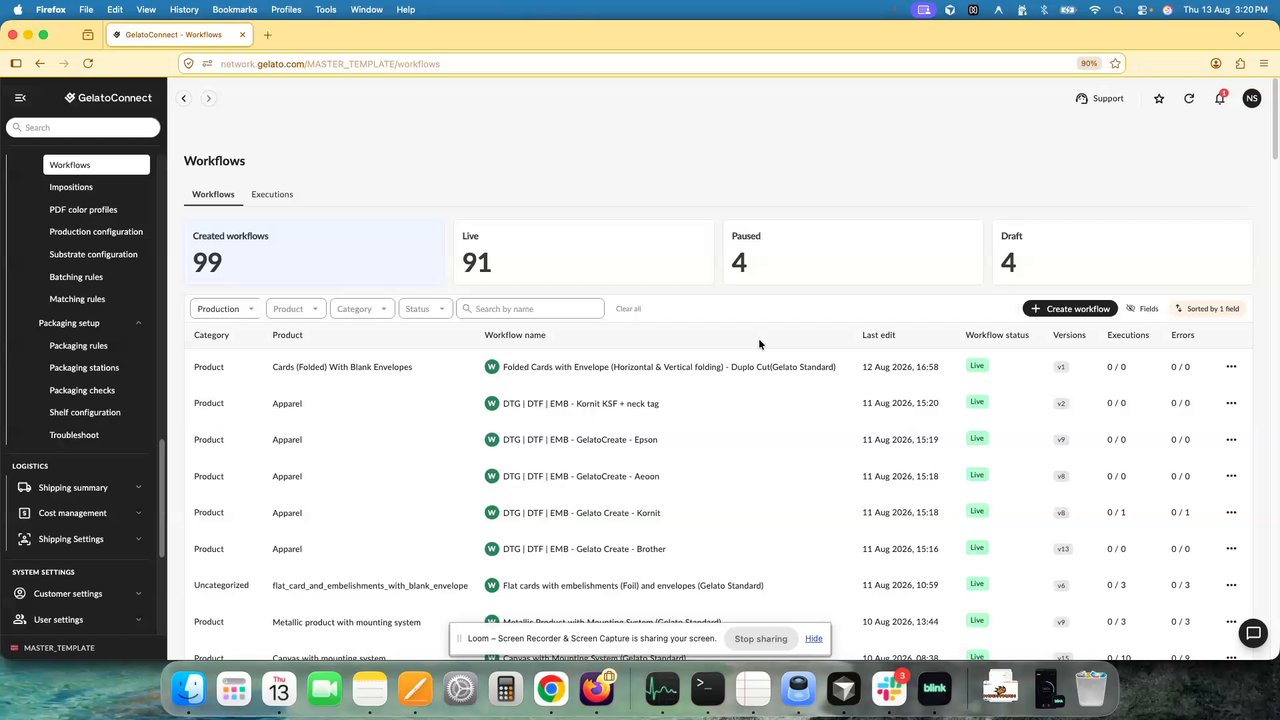1280x720 pixels.
Task: Open Activity Monitor from the Dock
Action: tap(662, 689)
